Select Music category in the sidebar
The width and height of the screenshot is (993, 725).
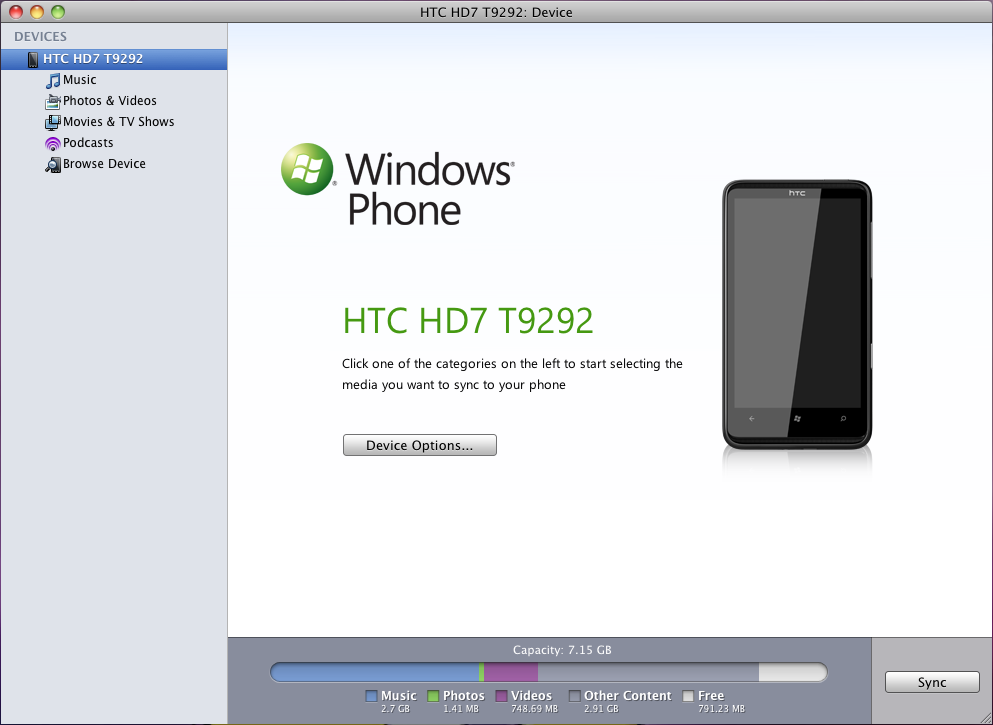tap(80, 80)
